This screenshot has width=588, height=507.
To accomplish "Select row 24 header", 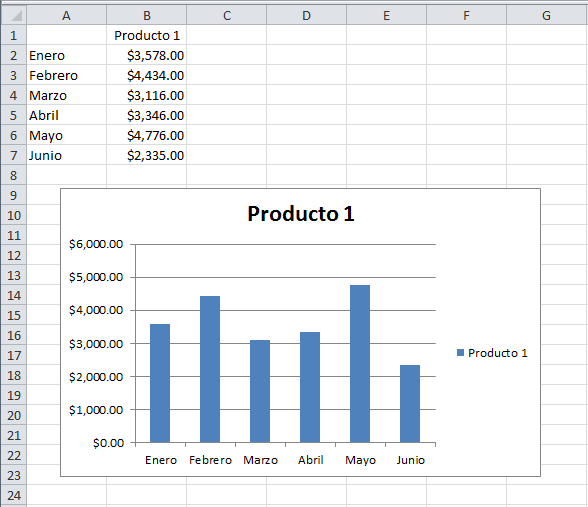I will pos(14,495).
